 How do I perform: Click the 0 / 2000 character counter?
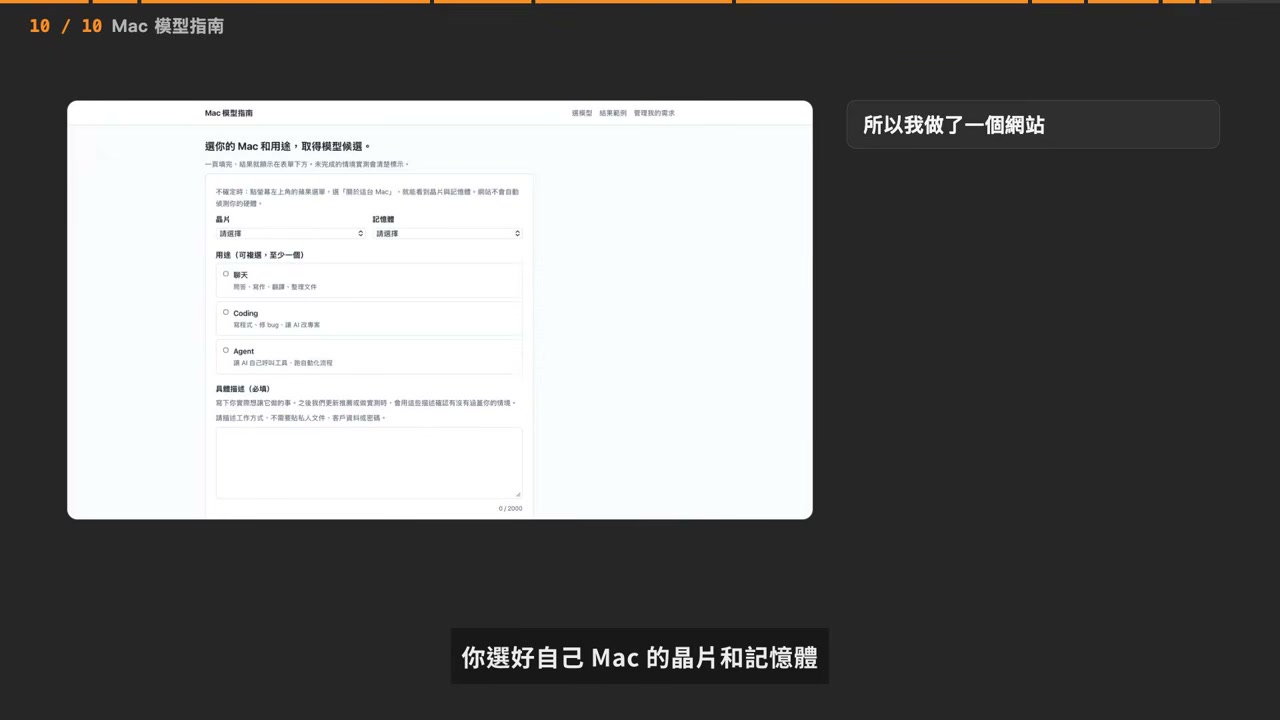pos(510,508)
